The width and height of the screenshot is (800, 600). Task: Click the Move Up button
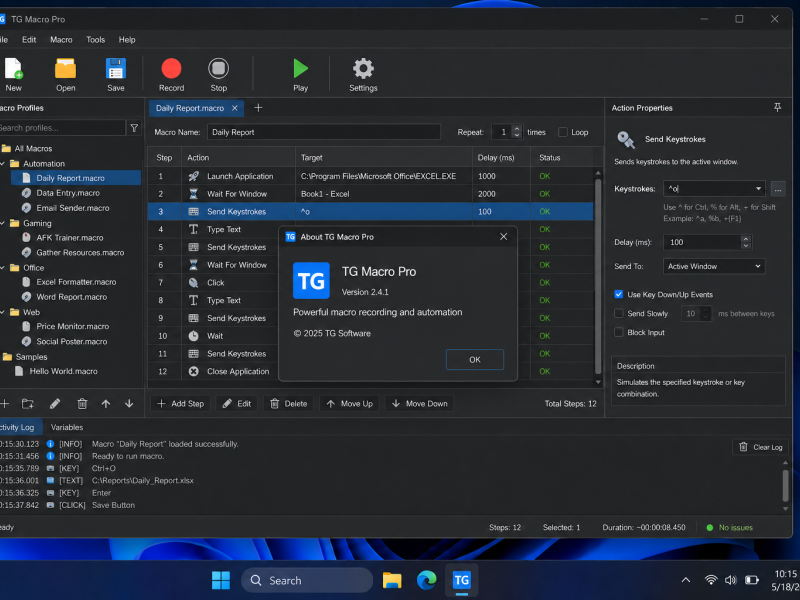tap(349, 404)
